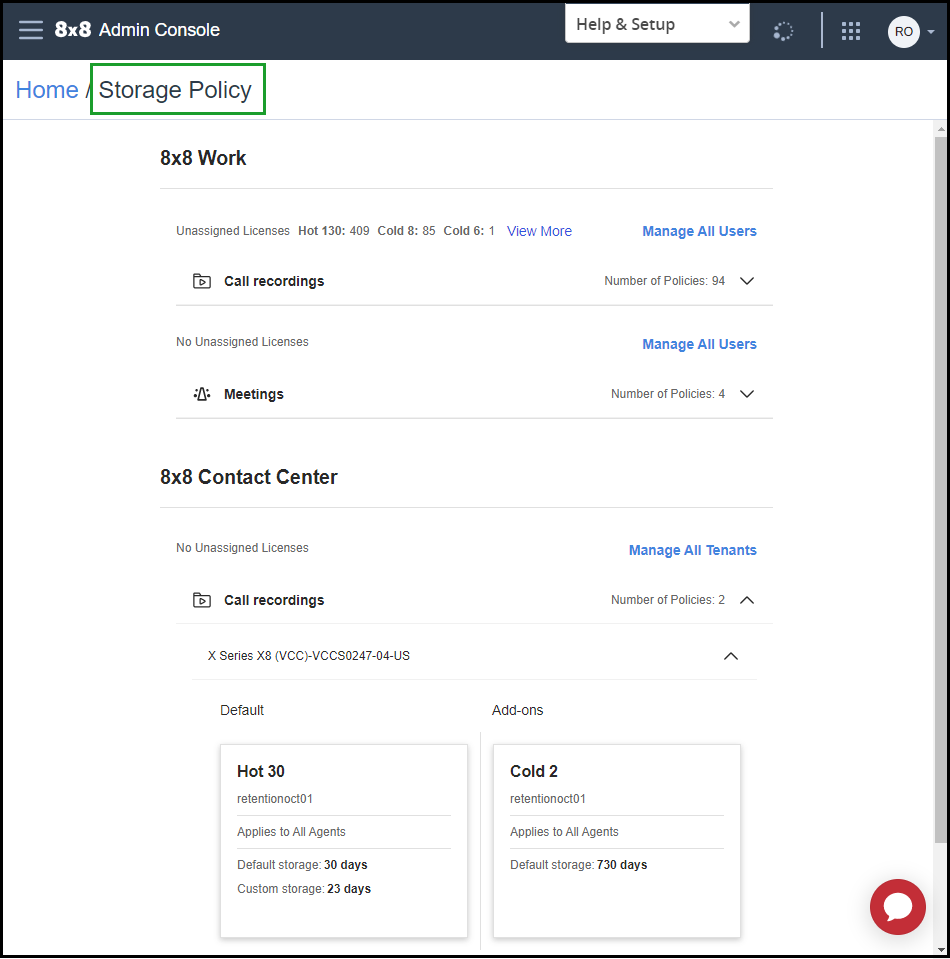The image size is (950, 959).
Task: Click the Default column label
Action: click(242, 710)
